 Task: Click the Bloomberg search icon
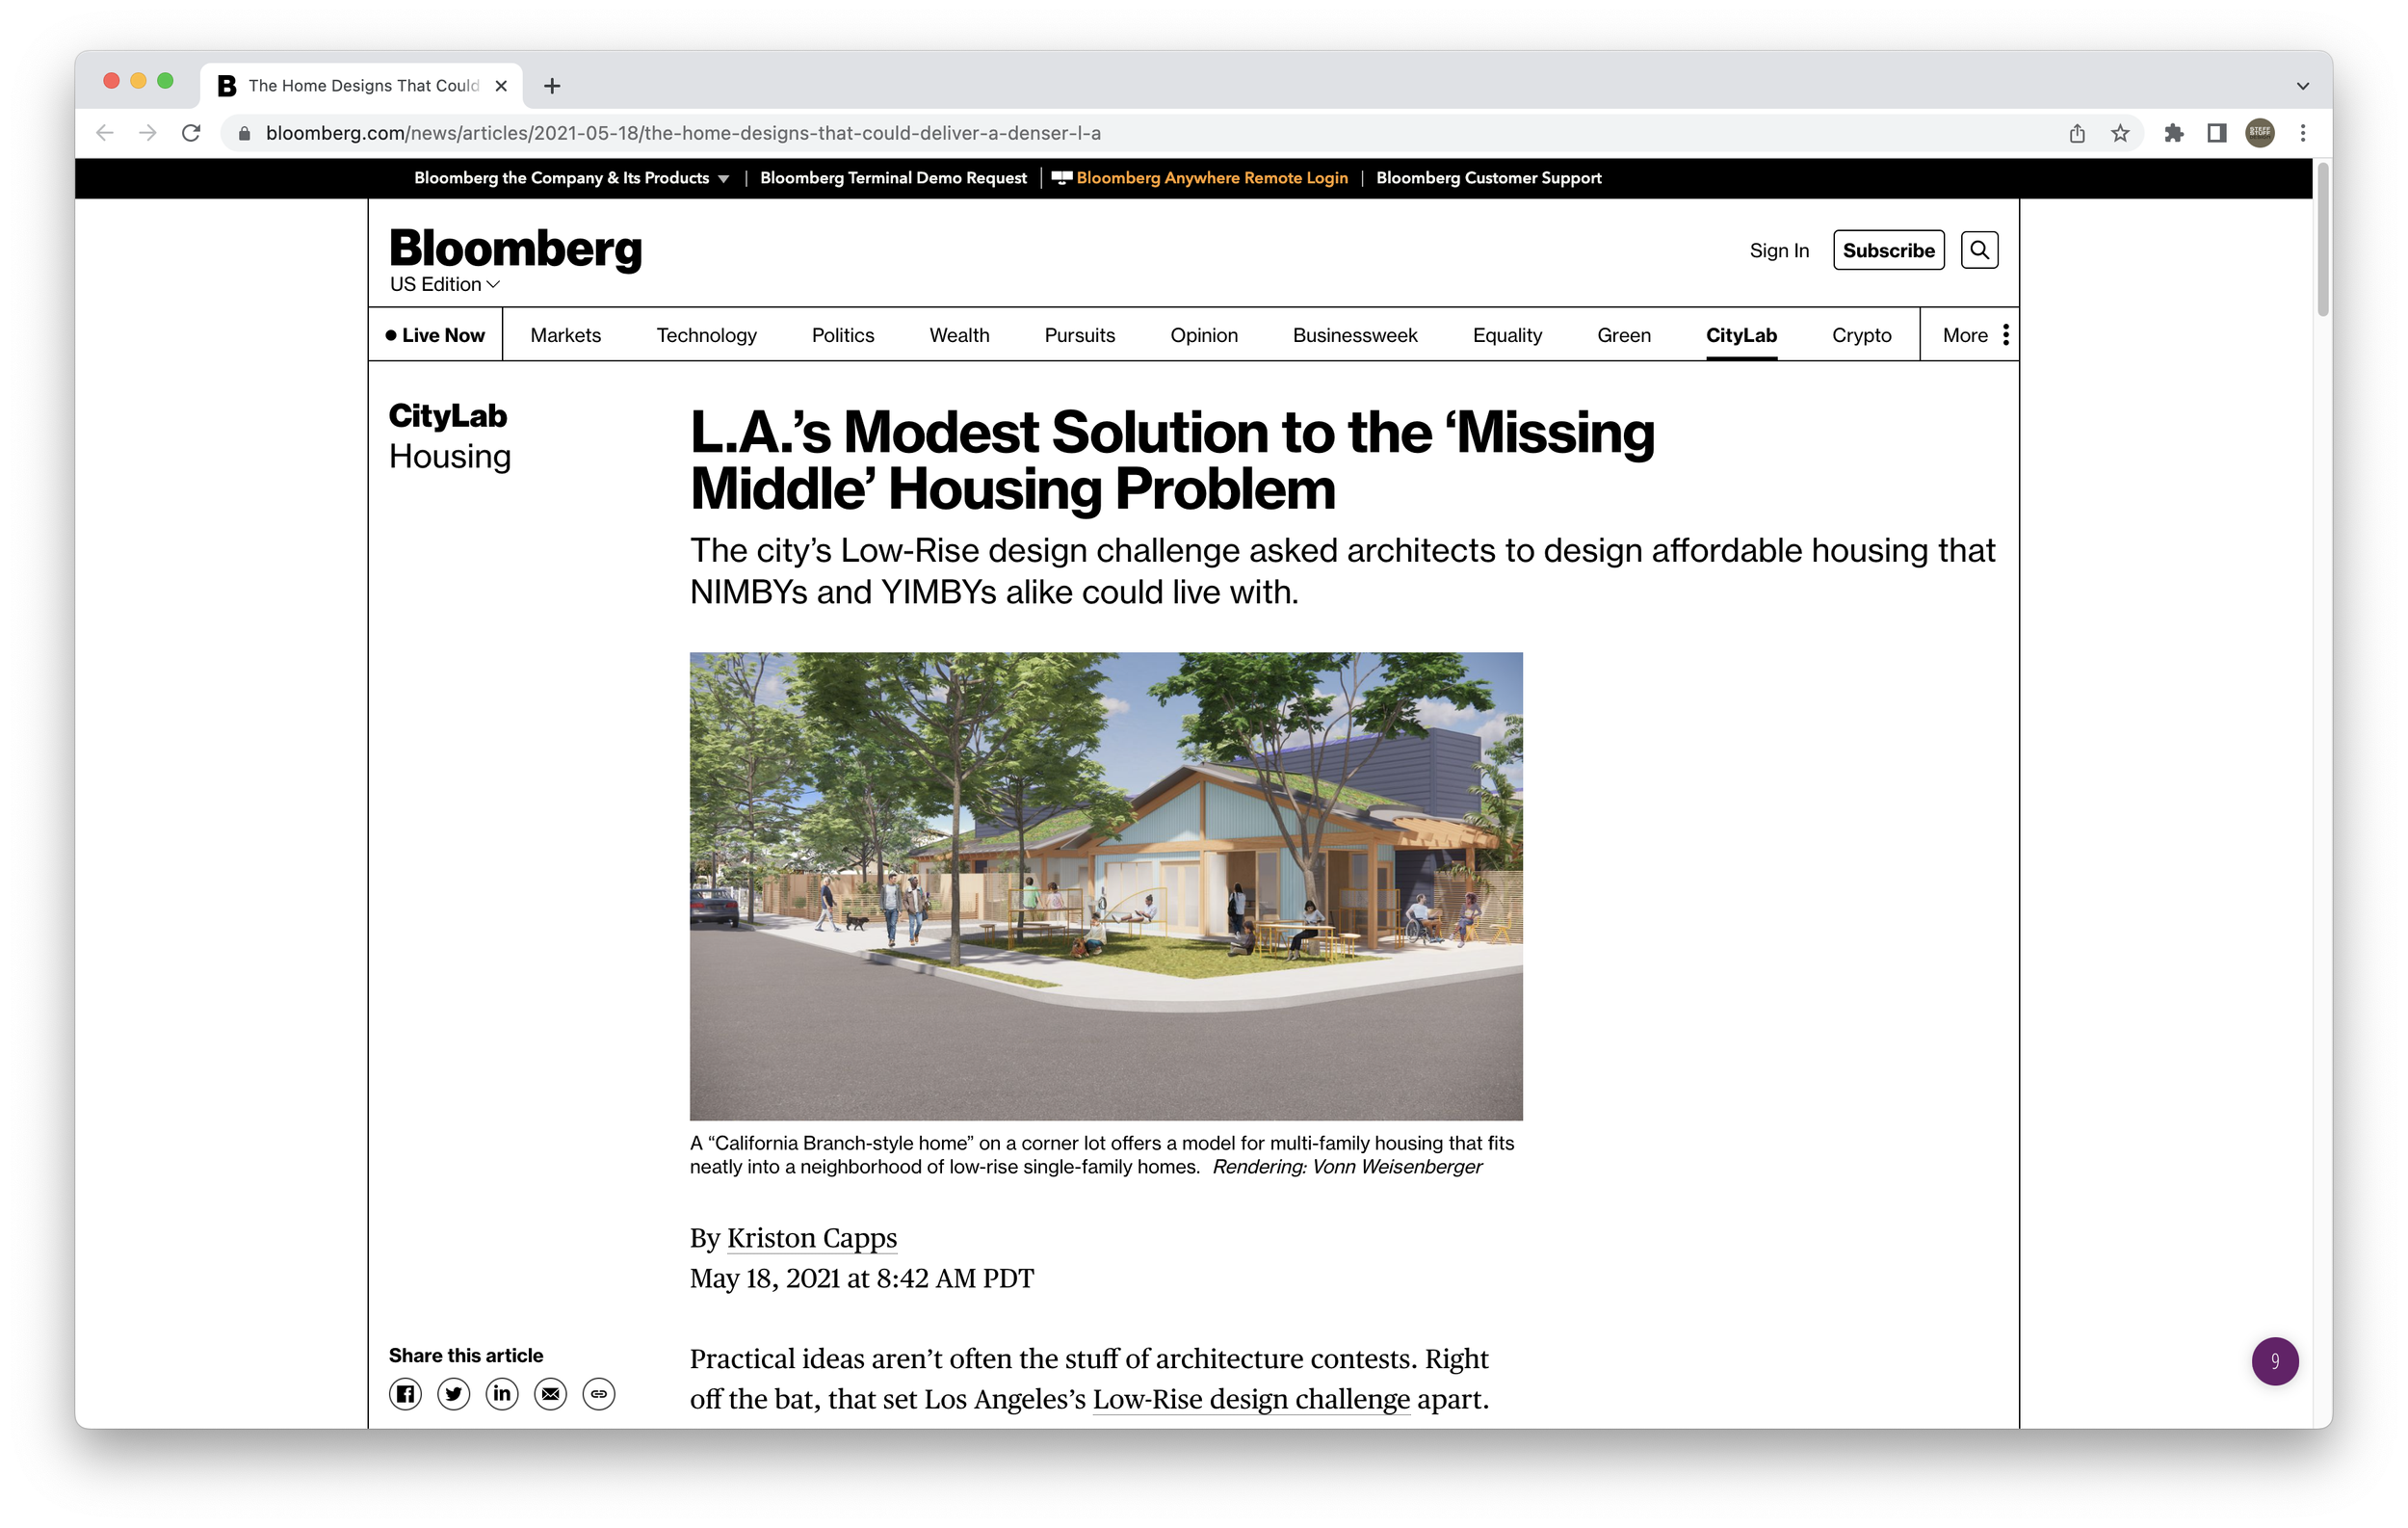(x=1978, y=250)
